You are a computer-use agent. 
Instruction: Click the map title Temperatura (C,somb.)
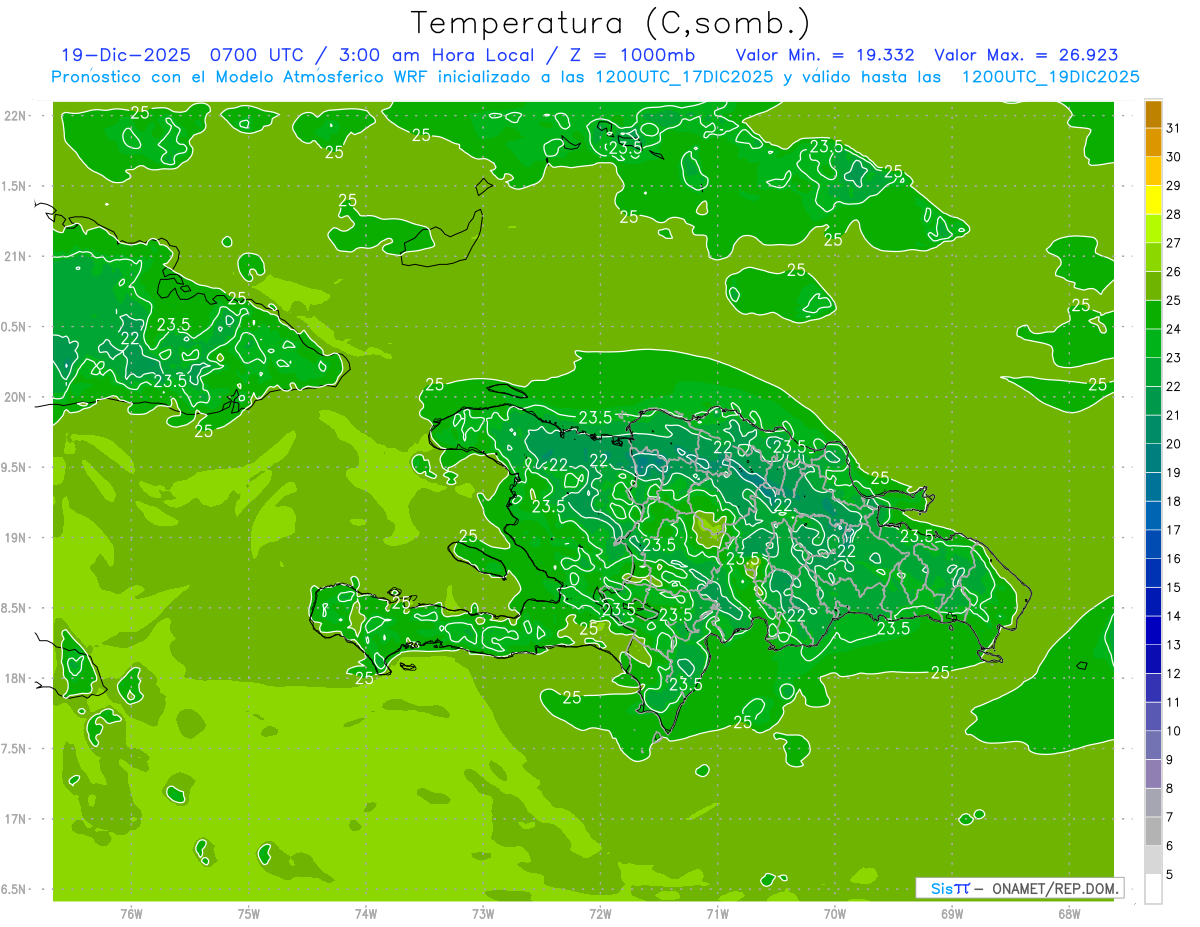pos(610,22)
